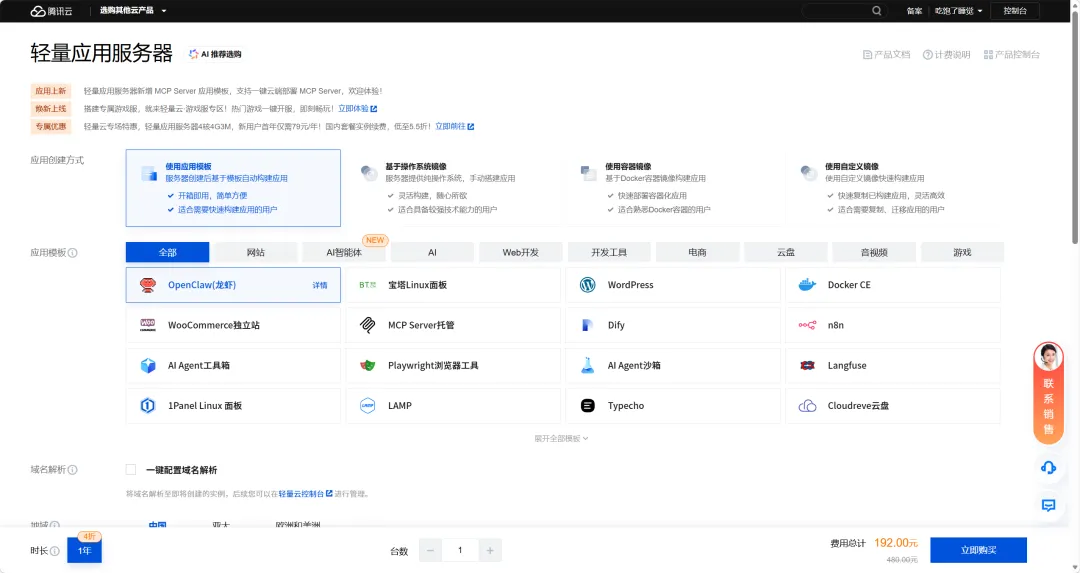
Task: Expand 选购其他云产品 dropdown
Action: pyautogui.click(x=133, y=11)
